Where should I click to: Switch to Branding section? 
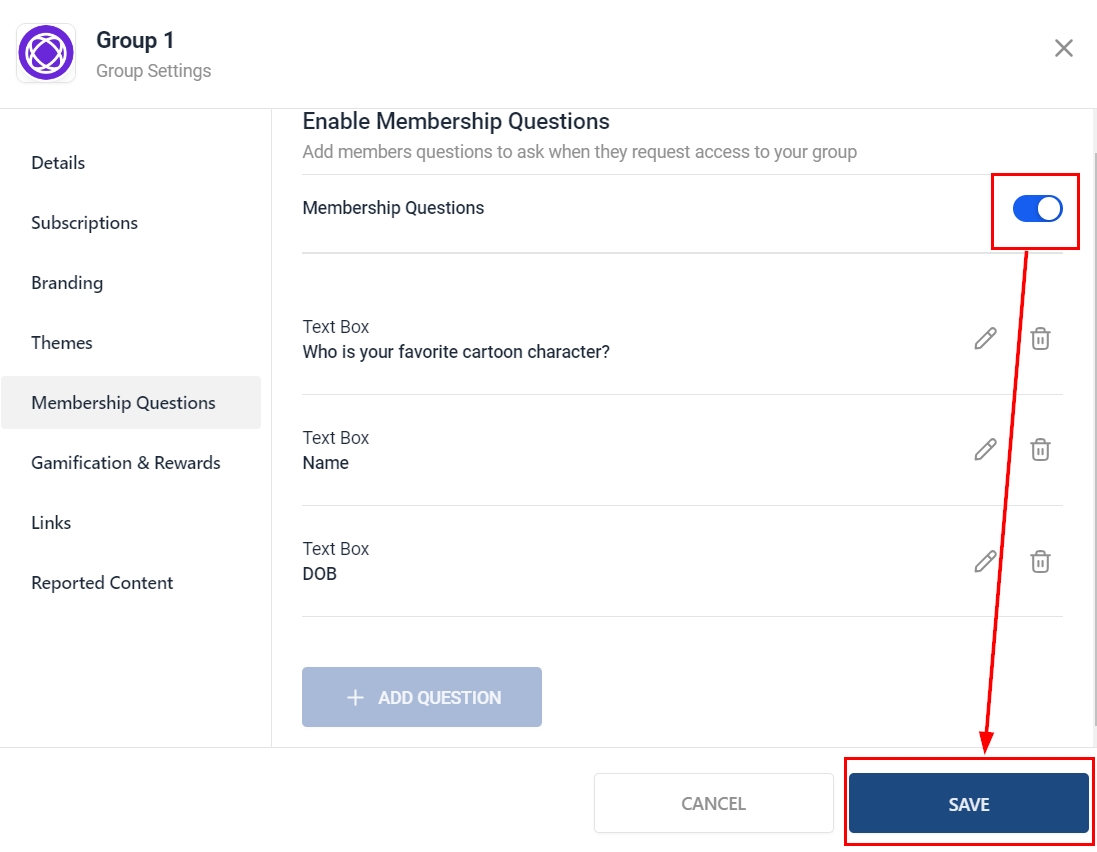tap(67, 283)
